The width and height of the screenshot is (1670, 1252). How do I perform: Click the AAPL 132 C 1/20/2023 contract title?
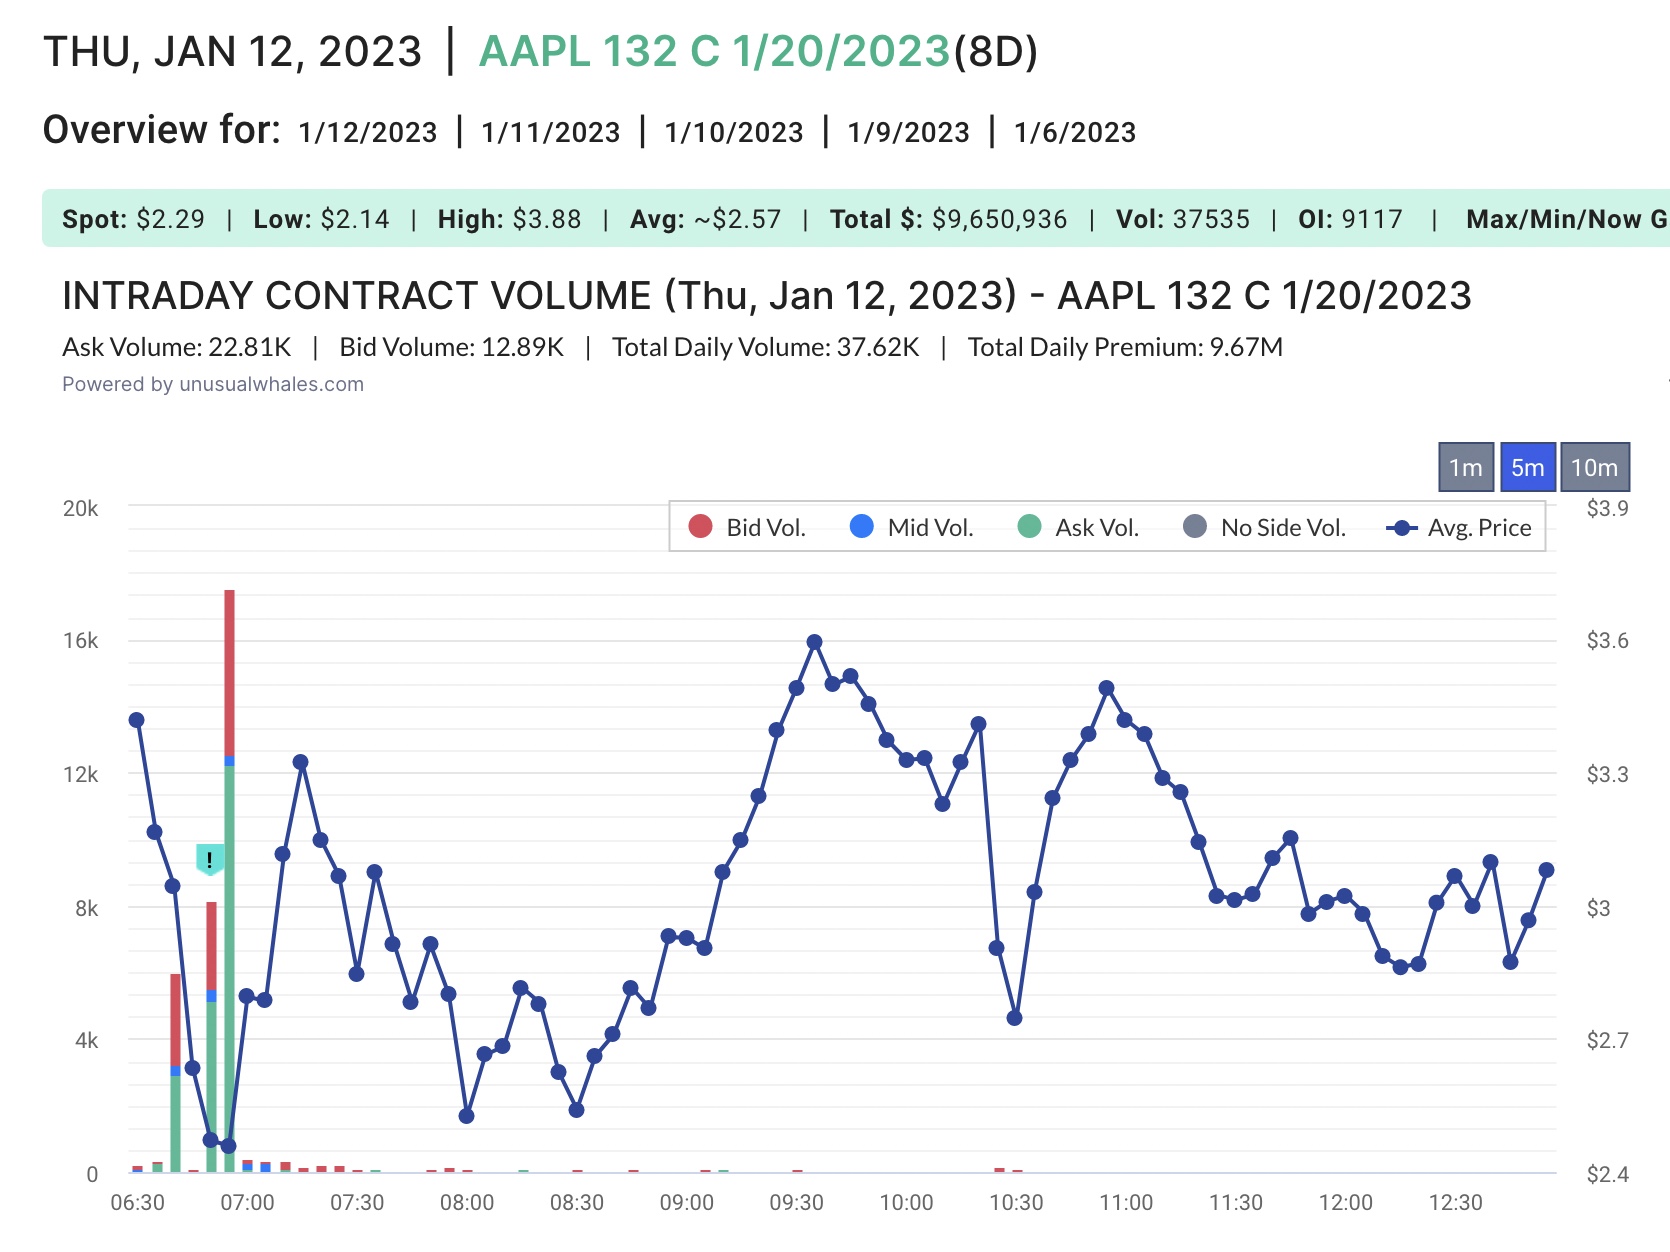(714, 51)
